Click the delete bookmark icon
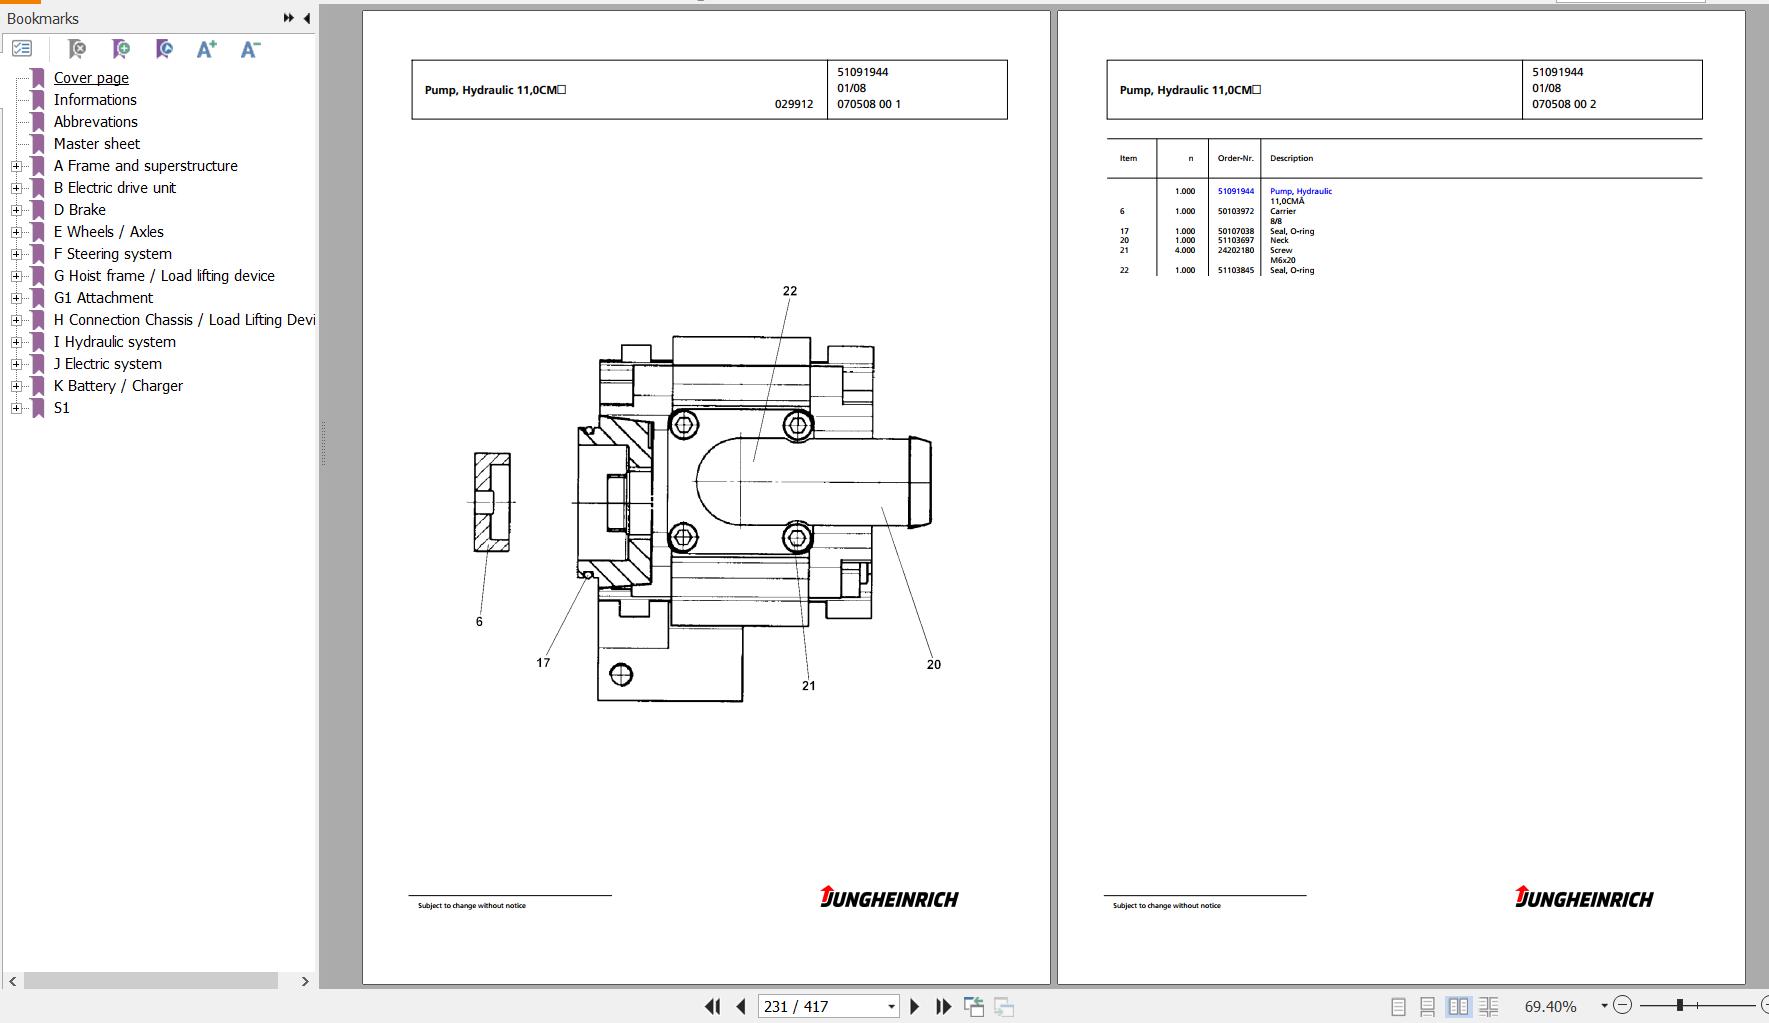The height and width of the screenshot is (1023, 1769). [76, 48]
